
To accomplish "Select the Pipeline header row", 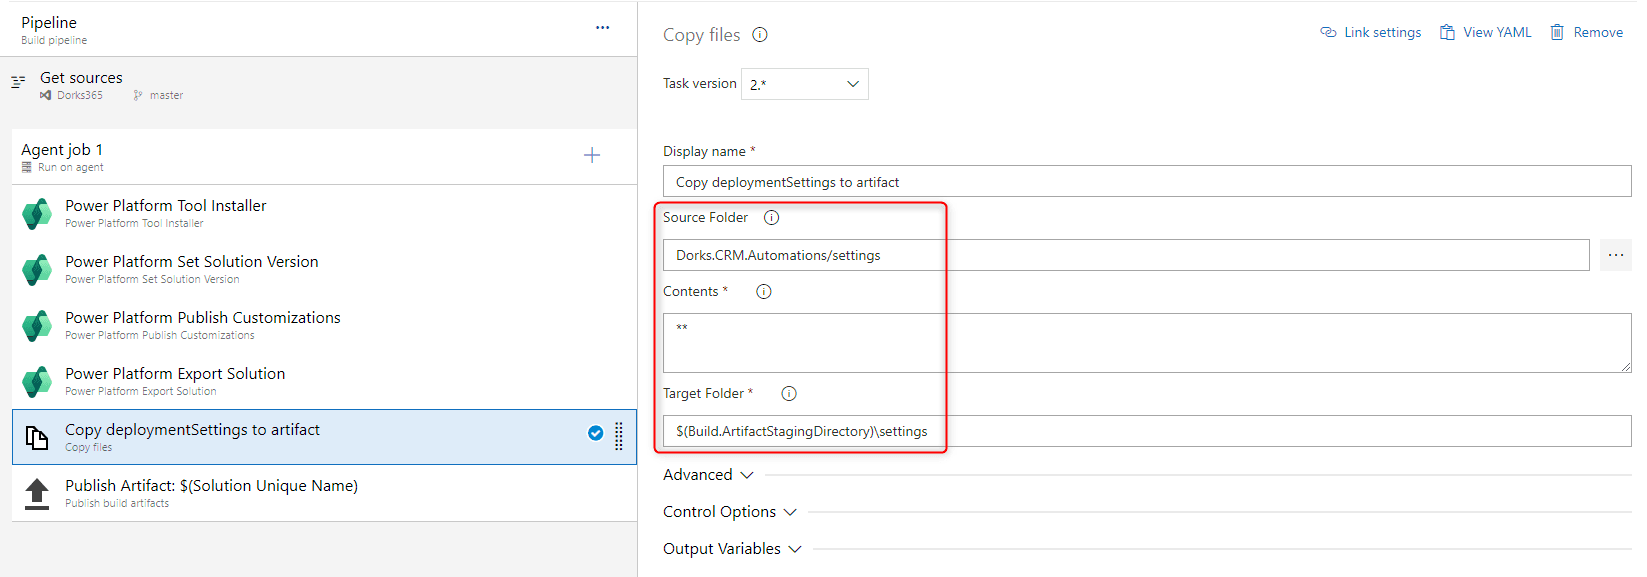I will pyautogui.click(x=319, y=29).
